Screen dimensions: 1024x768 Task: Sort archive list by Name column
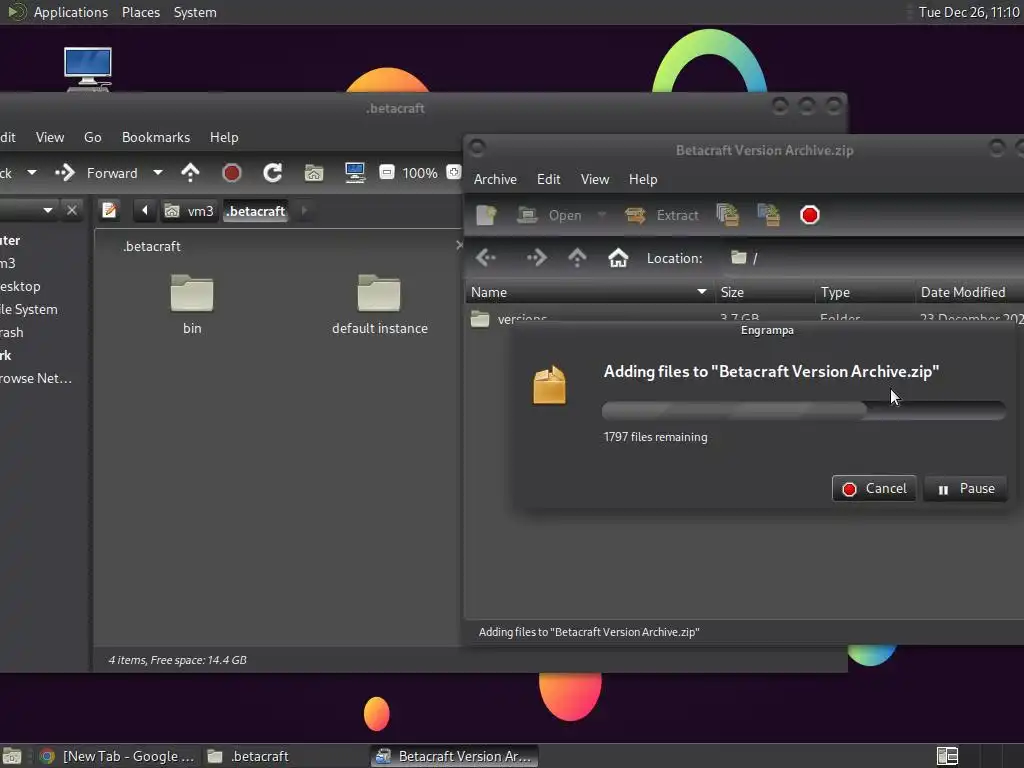point(588,292)
